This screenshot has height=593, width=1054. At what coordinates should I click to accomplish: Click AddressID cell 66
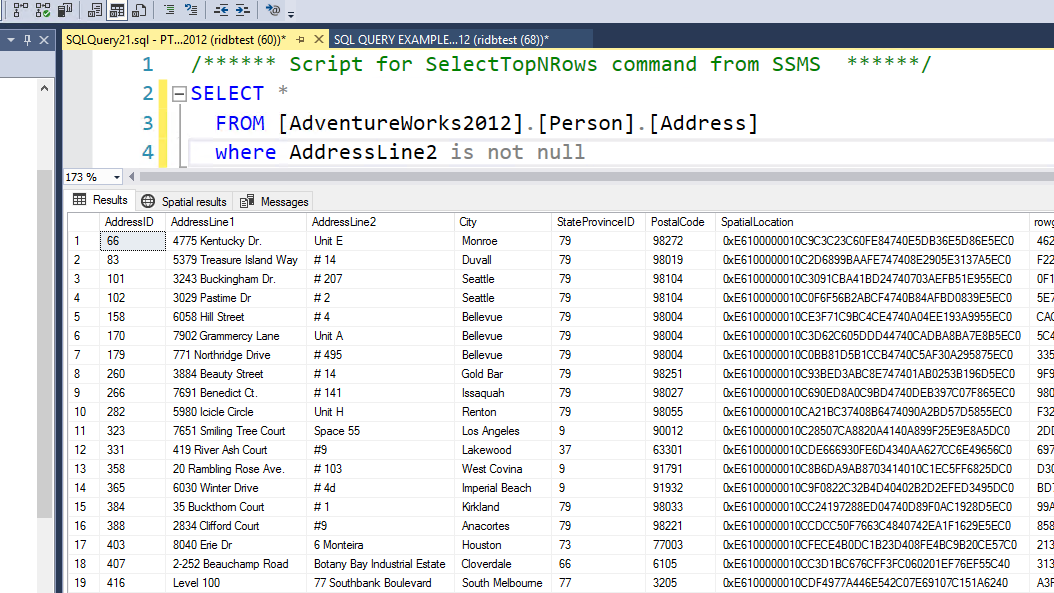pos(132,241)
